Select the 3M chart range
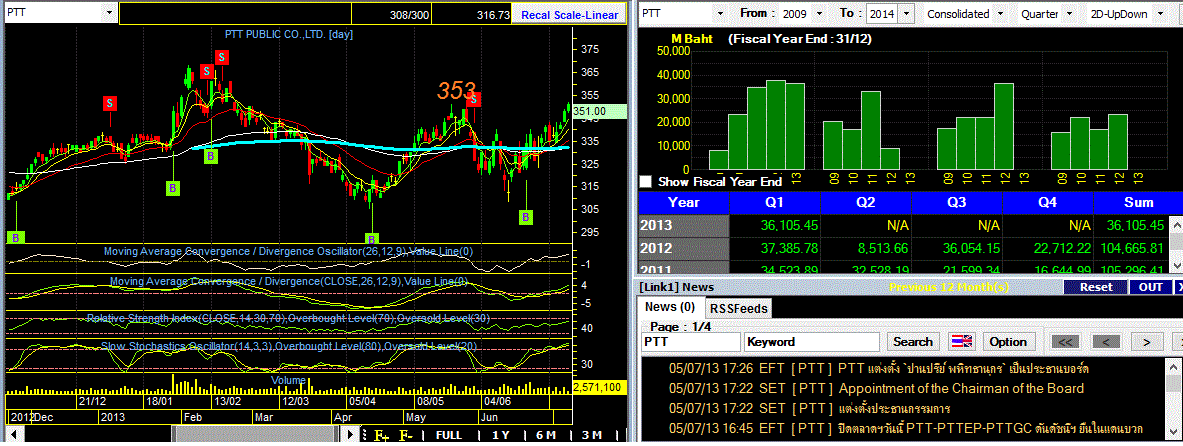1183x446 pixels. point(592,435)
